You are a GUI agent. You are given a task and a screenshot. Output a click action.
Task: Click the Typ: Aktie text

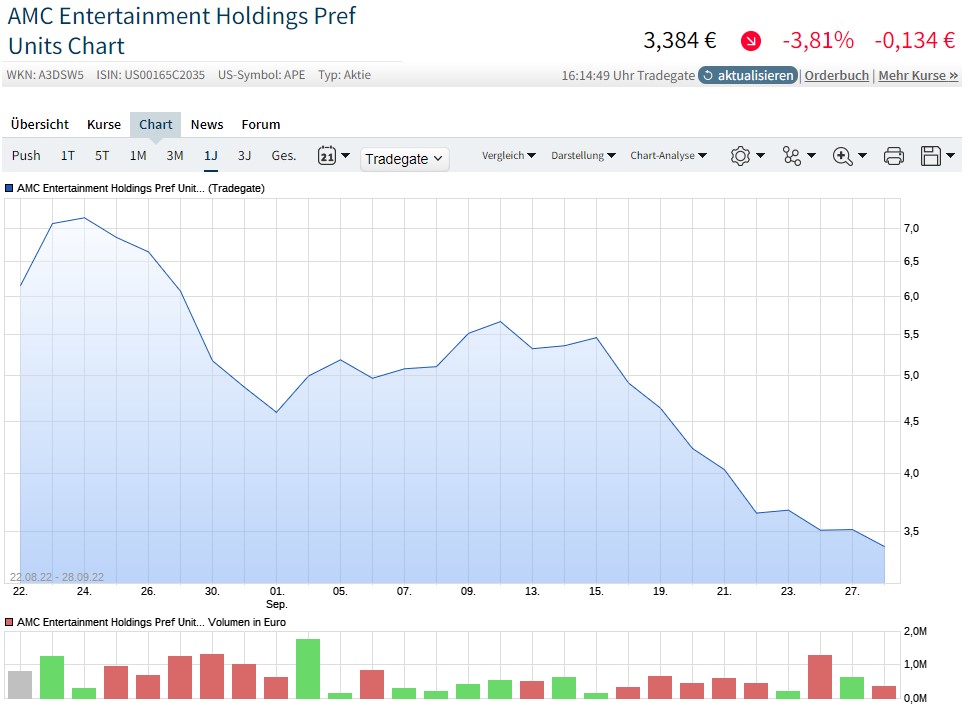(344, 75)
